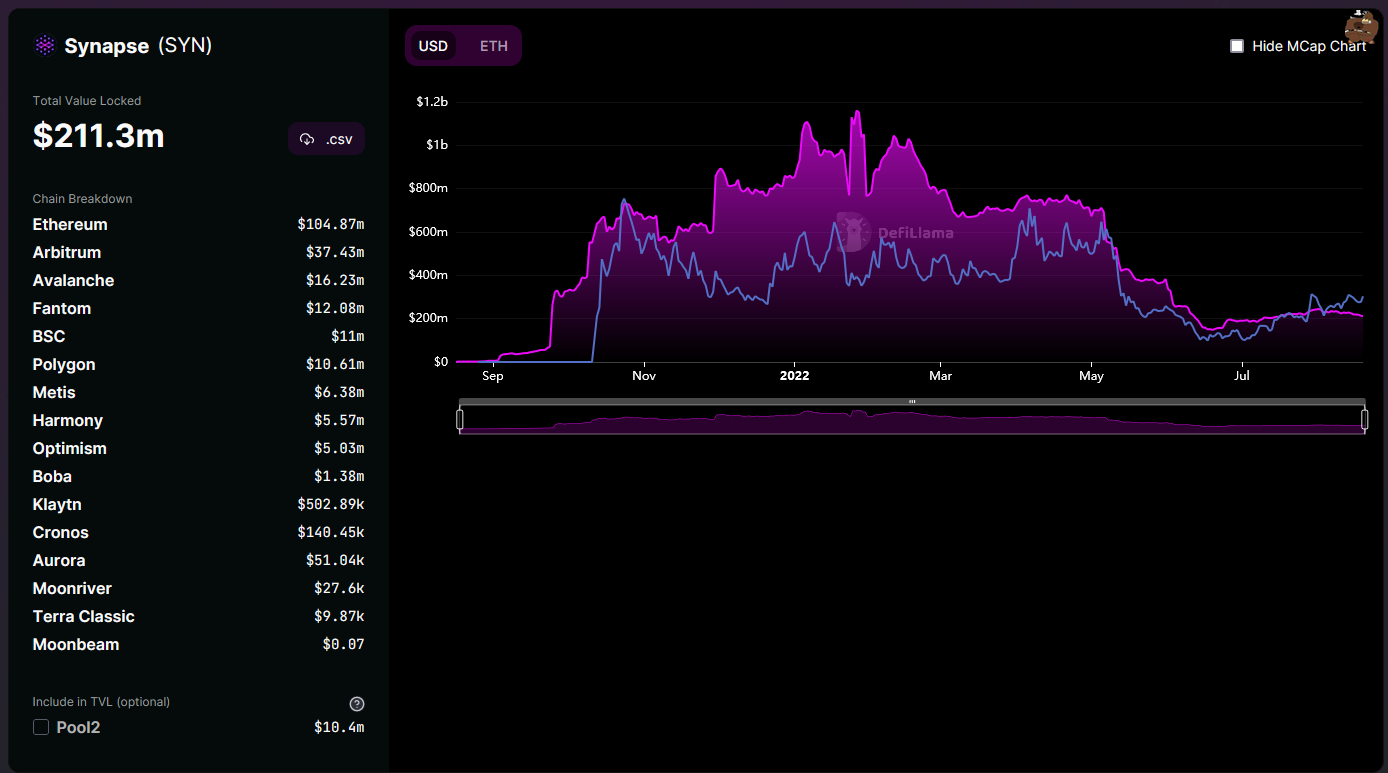The image size is (1388, 773).
Task: Click the range selector's top center grip
Action: 912,401
